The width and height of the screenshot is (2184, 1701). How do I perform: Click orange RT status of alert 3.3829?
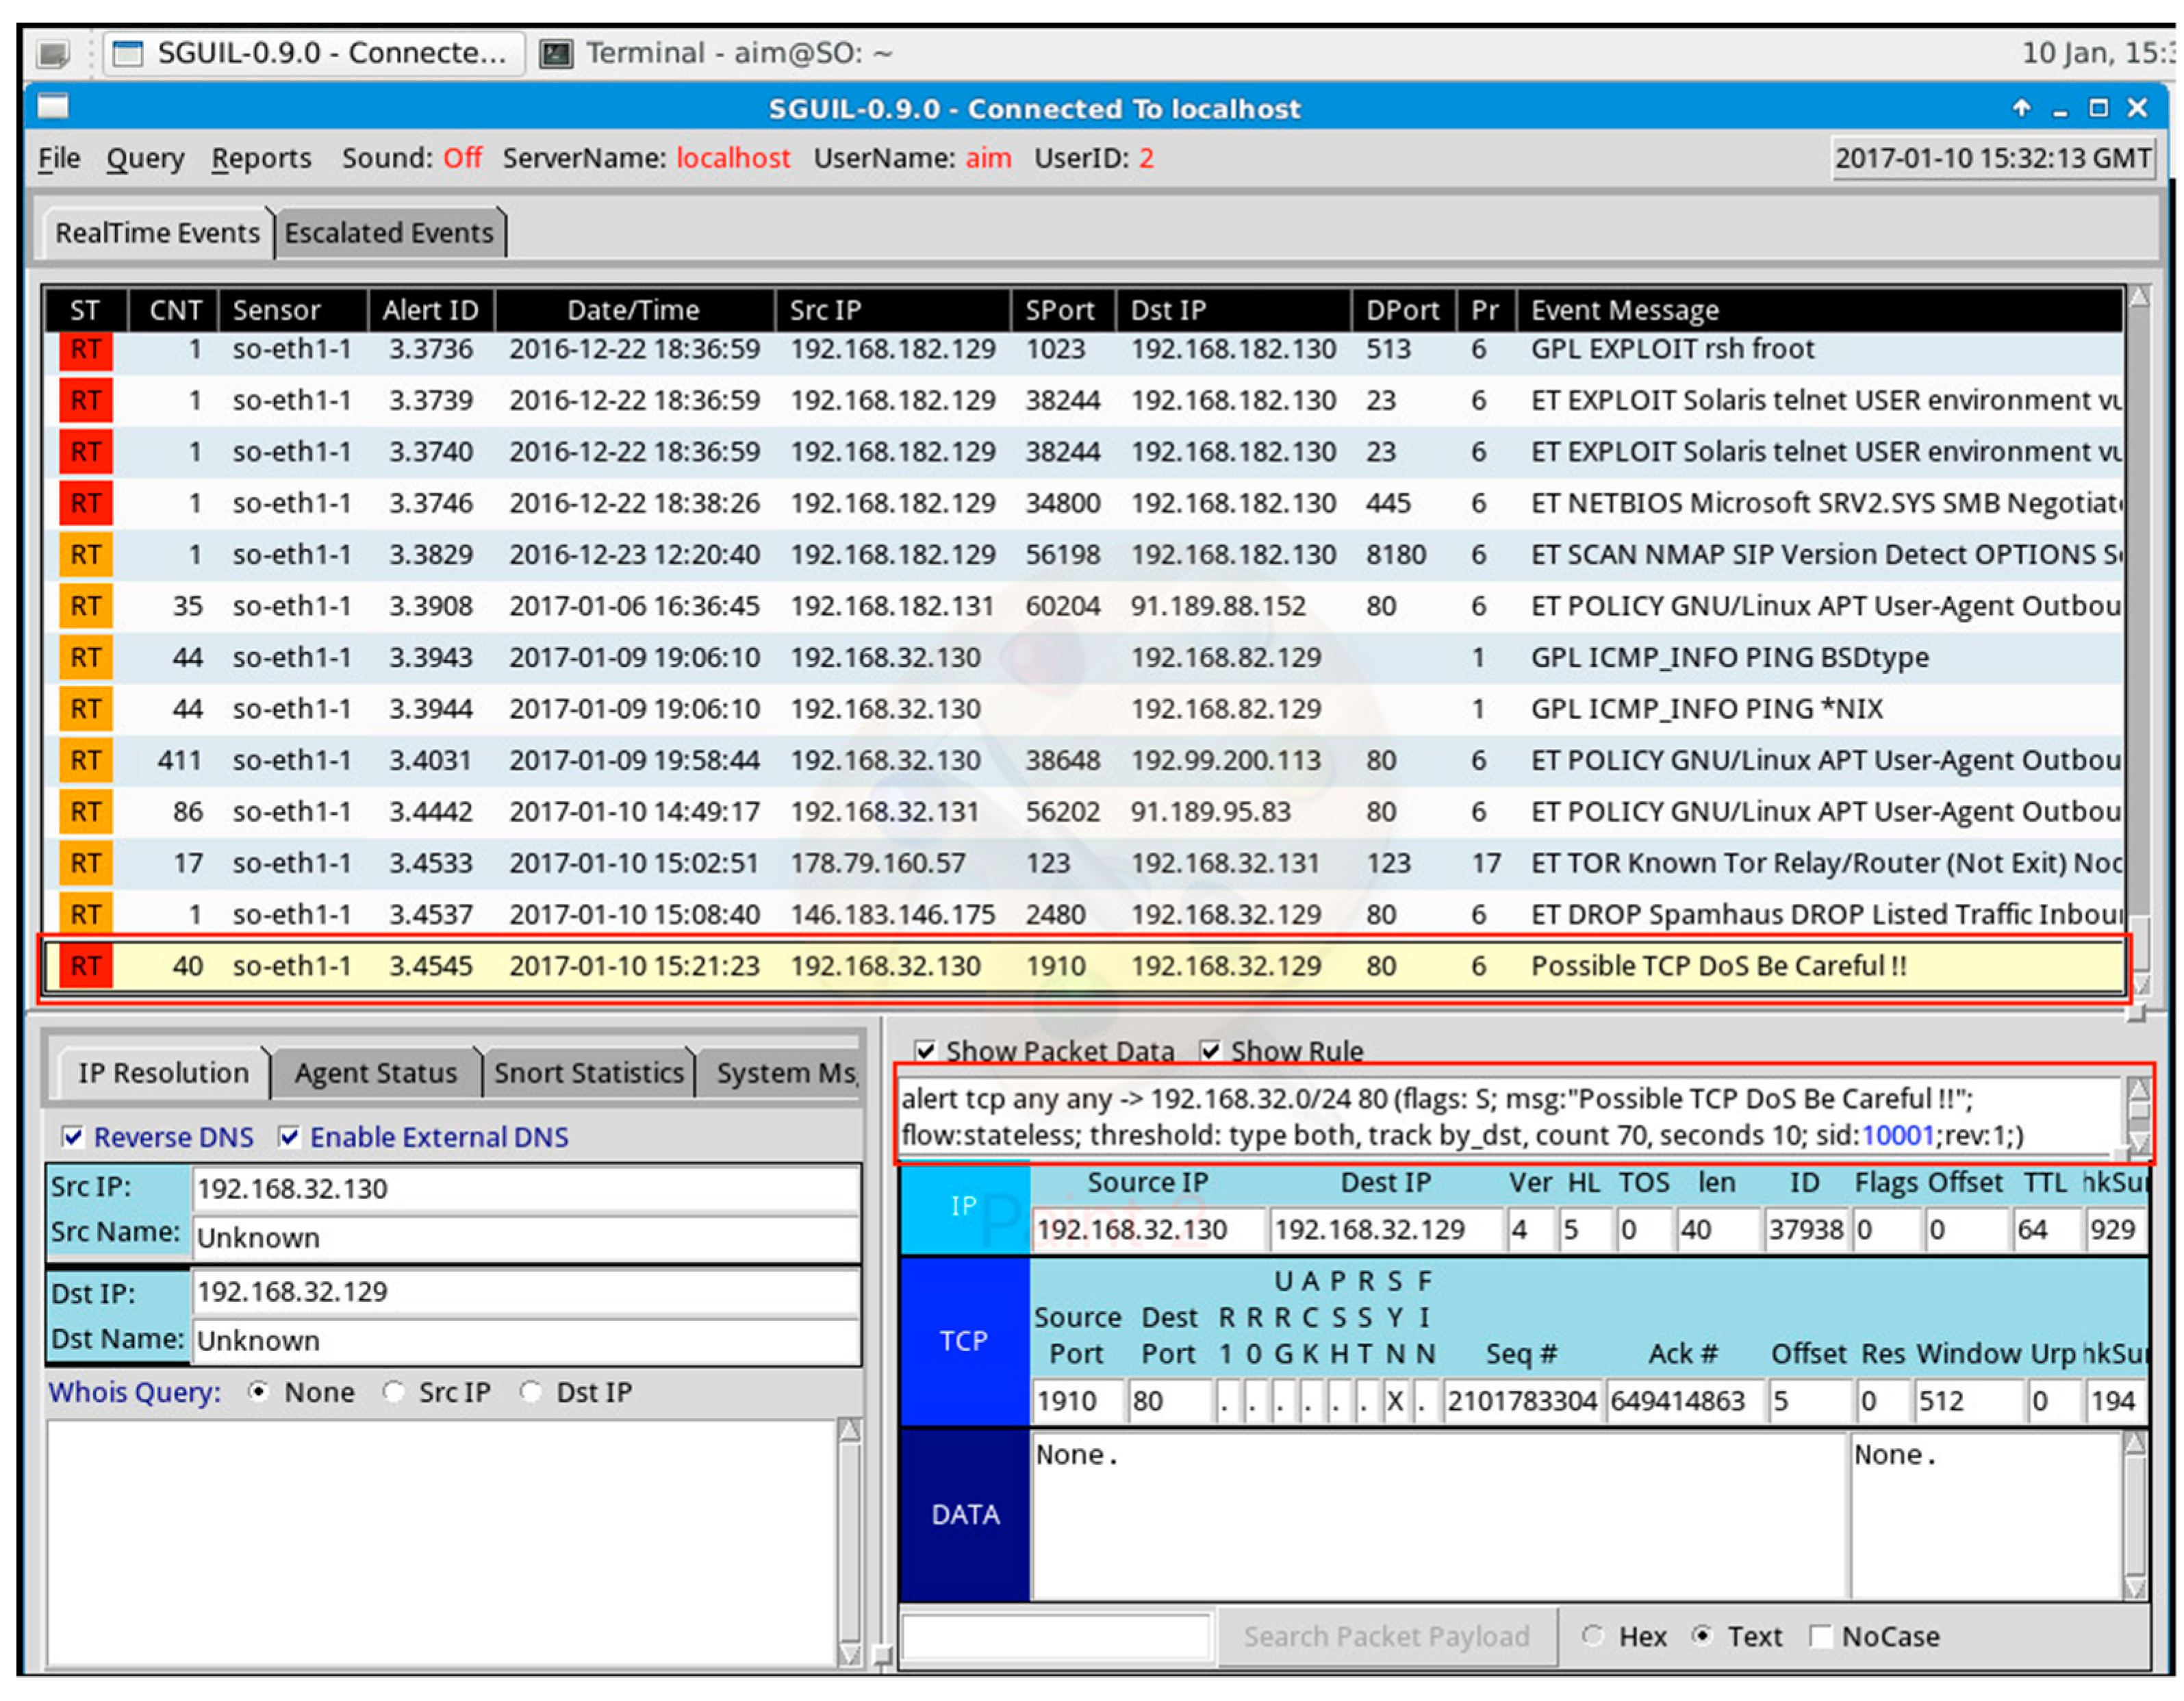86,555
